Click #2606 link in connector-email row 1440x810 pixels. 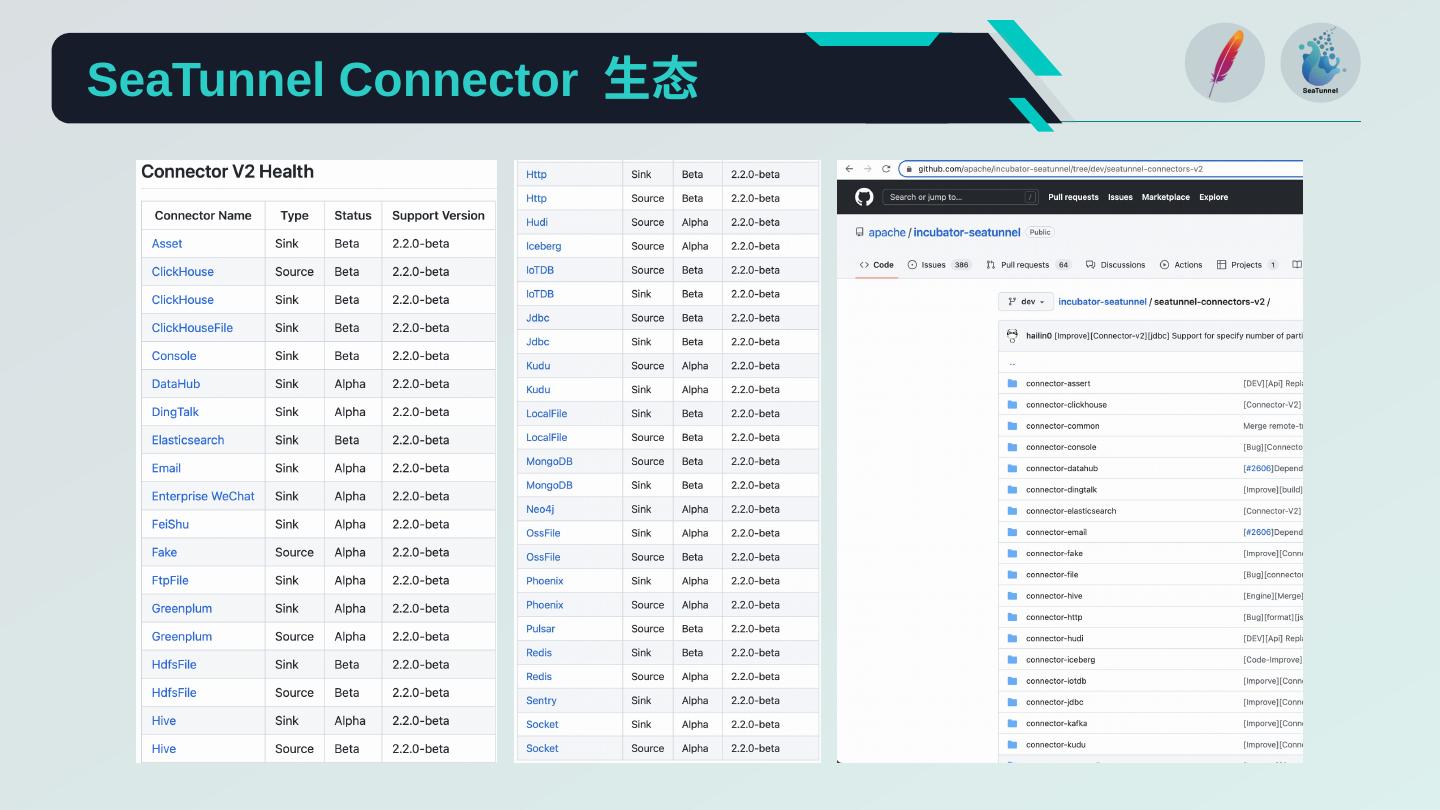1258,532
